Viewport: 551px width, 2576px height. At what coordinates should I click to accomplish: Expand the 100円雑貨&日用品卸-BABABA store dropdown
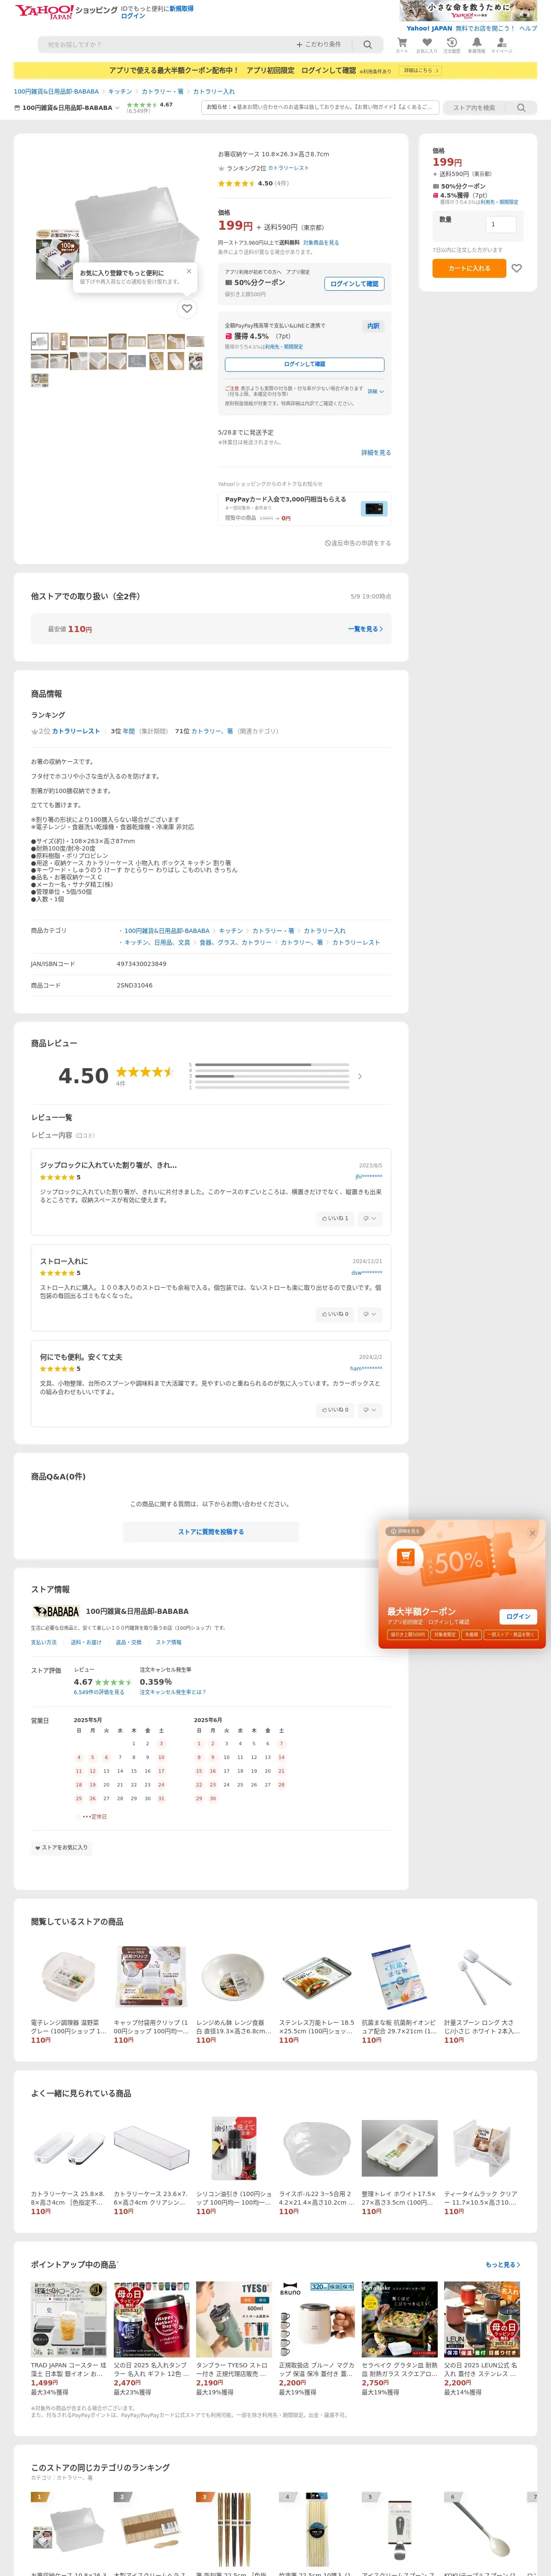(x=66, y=108)
